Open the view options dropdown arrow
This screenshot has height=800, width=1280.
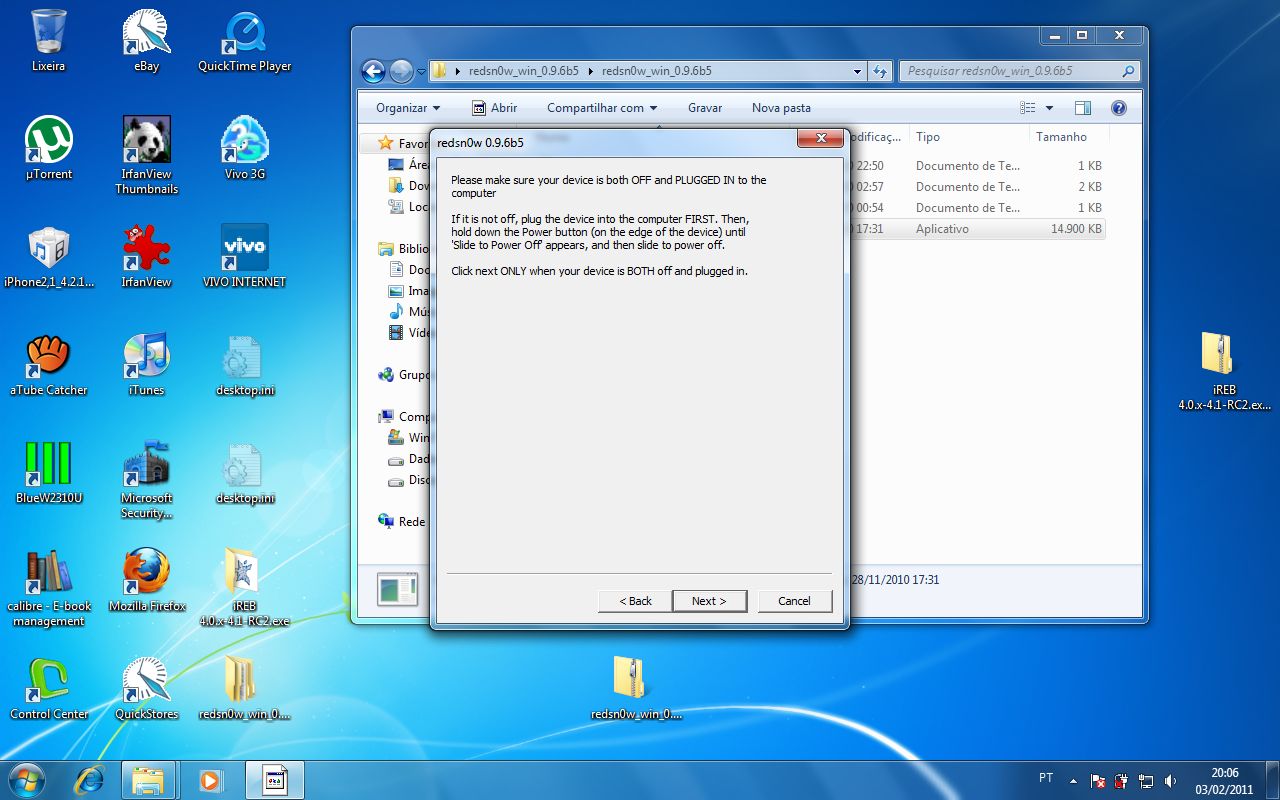(1049, 108)
